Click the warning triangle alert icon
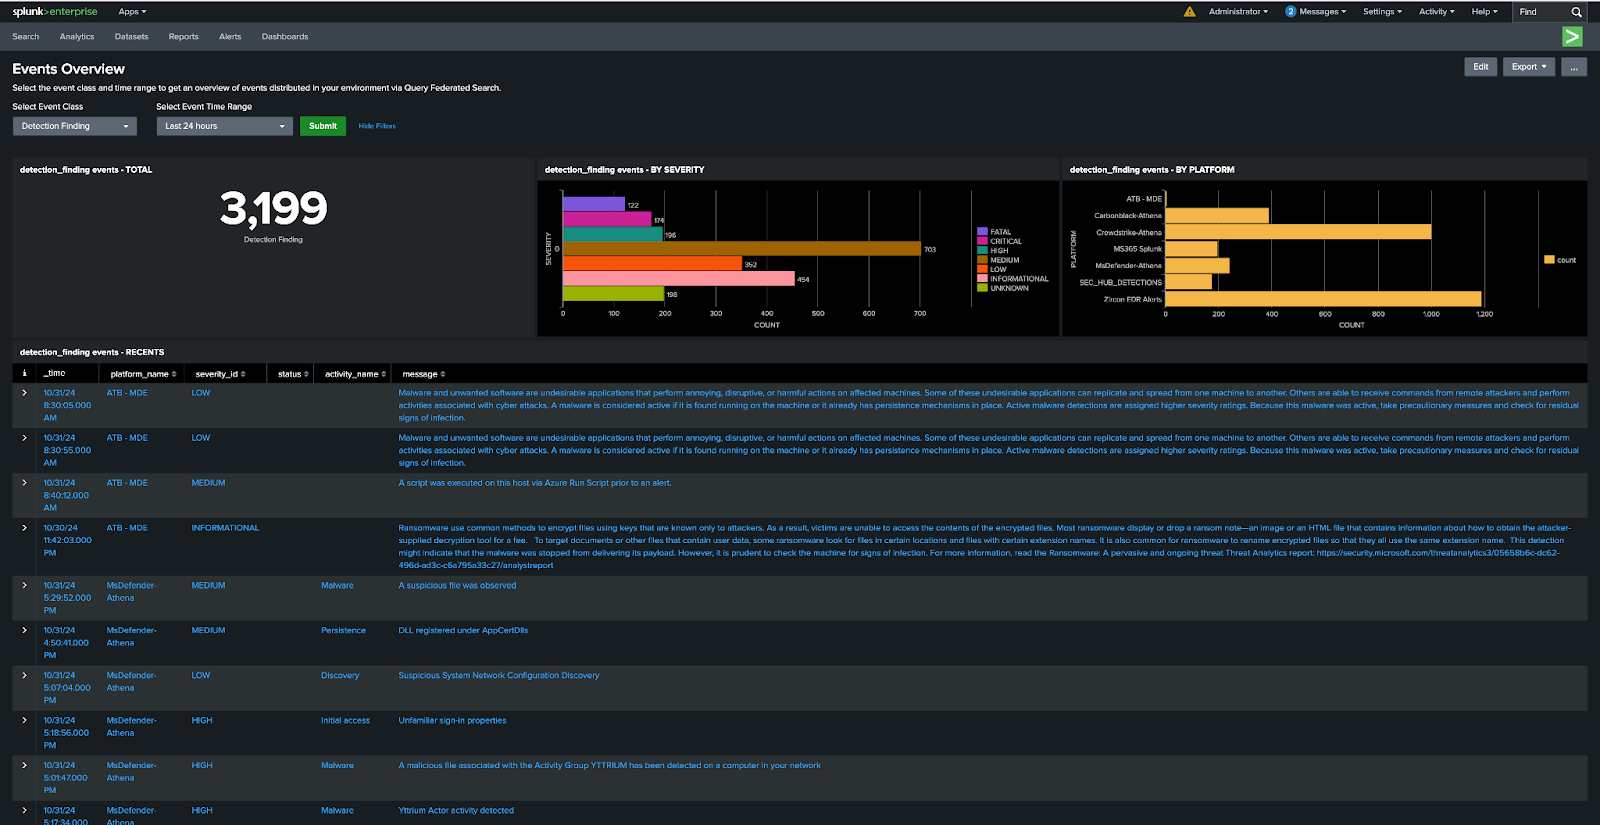The image size is (1600, 825). click(1189, 12)
